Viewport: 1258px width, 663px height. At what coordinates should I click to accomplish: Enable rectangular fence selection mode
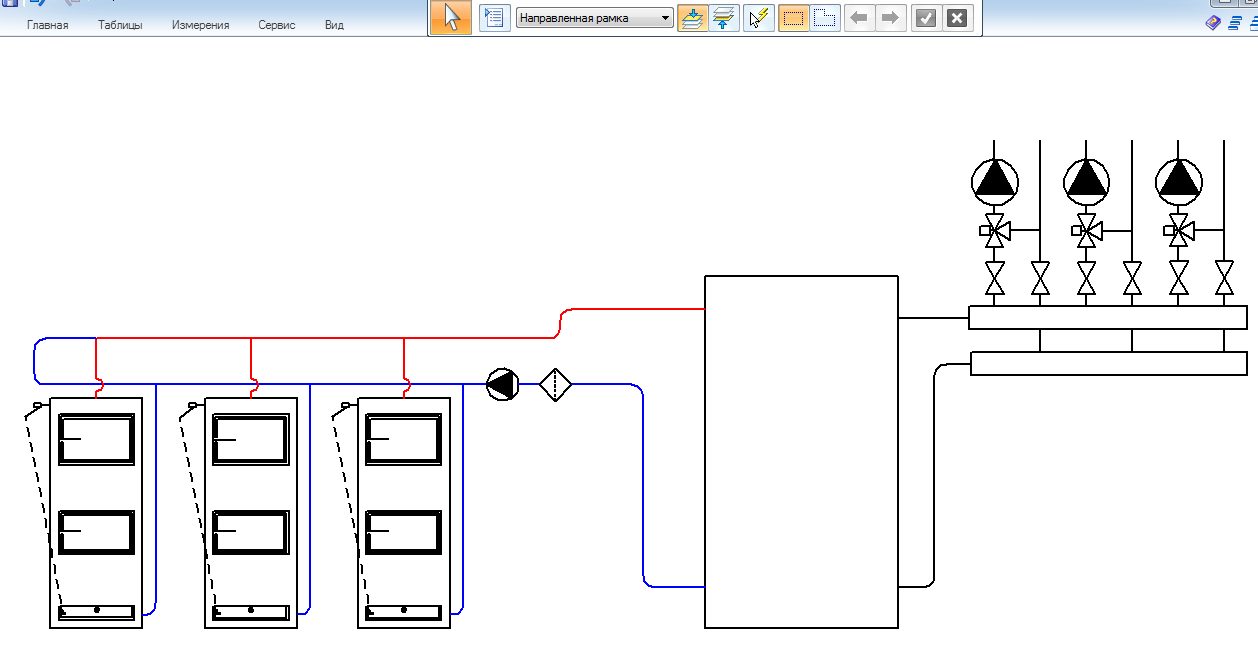[x=793, y=18]
